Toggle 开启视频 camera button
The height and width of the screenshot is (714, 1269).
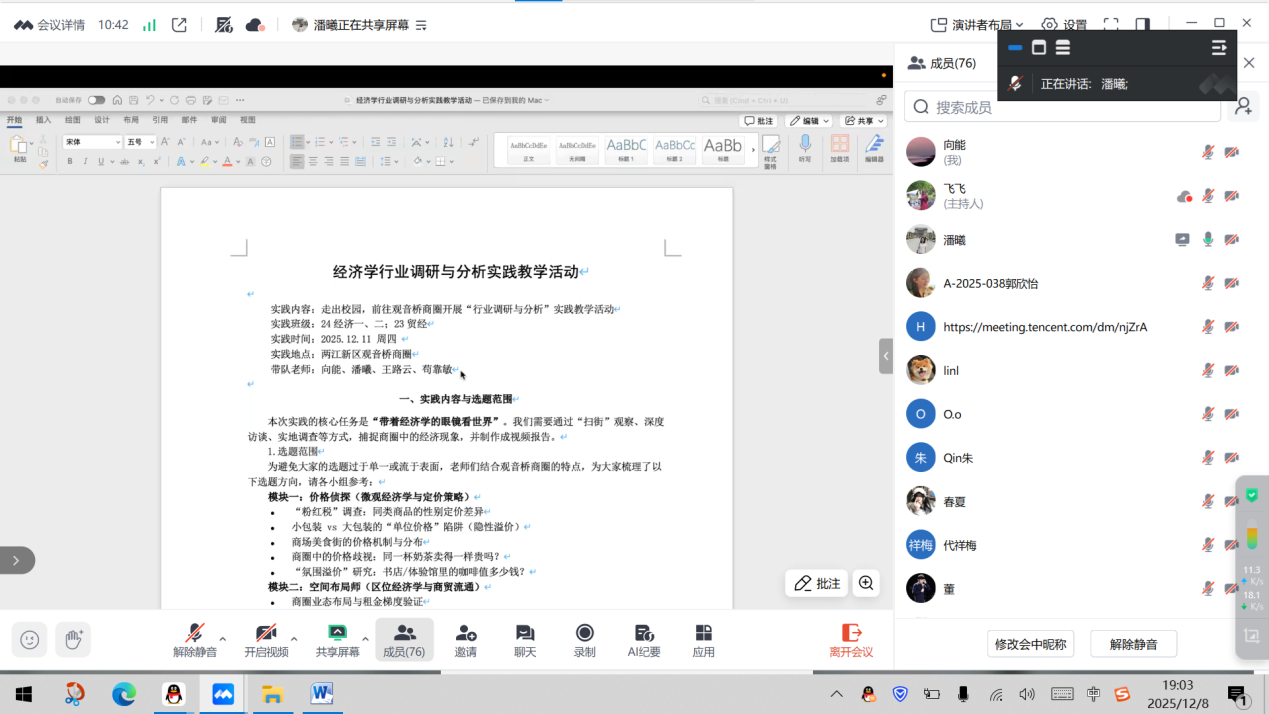(266, 640)
